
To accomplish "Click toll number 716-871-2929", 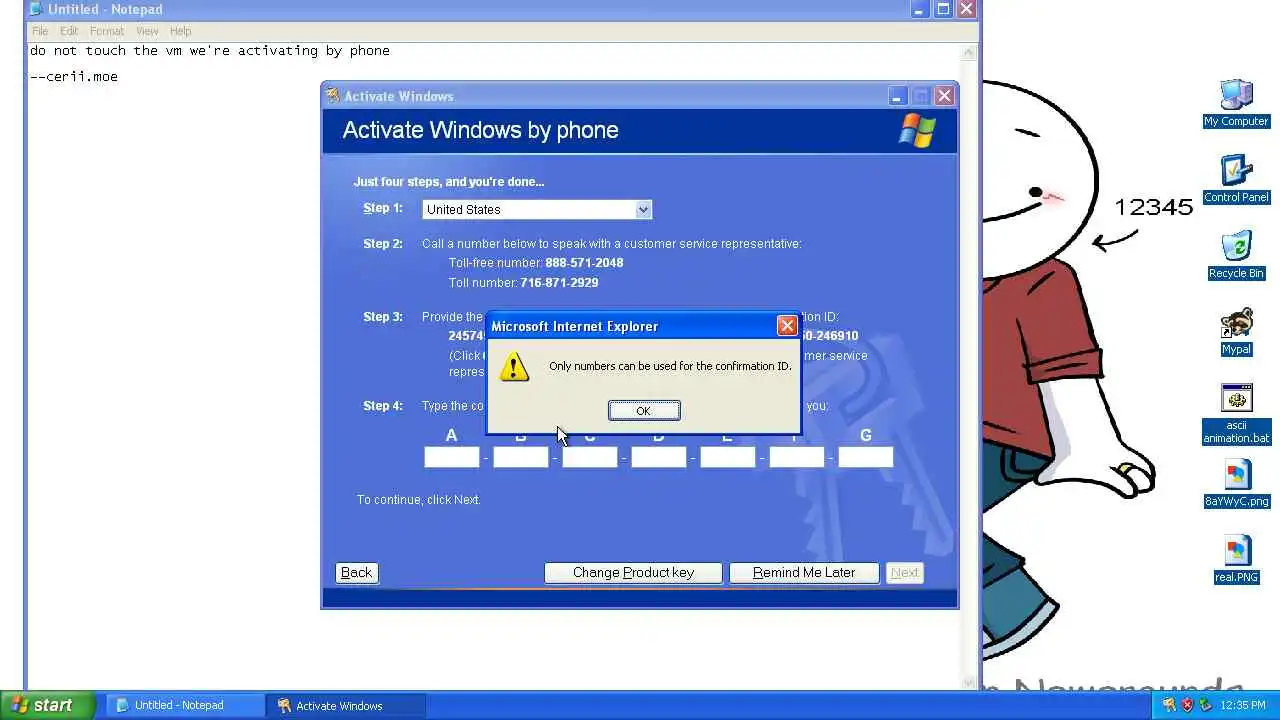I will pyautogui.click(x=559, y=283).
